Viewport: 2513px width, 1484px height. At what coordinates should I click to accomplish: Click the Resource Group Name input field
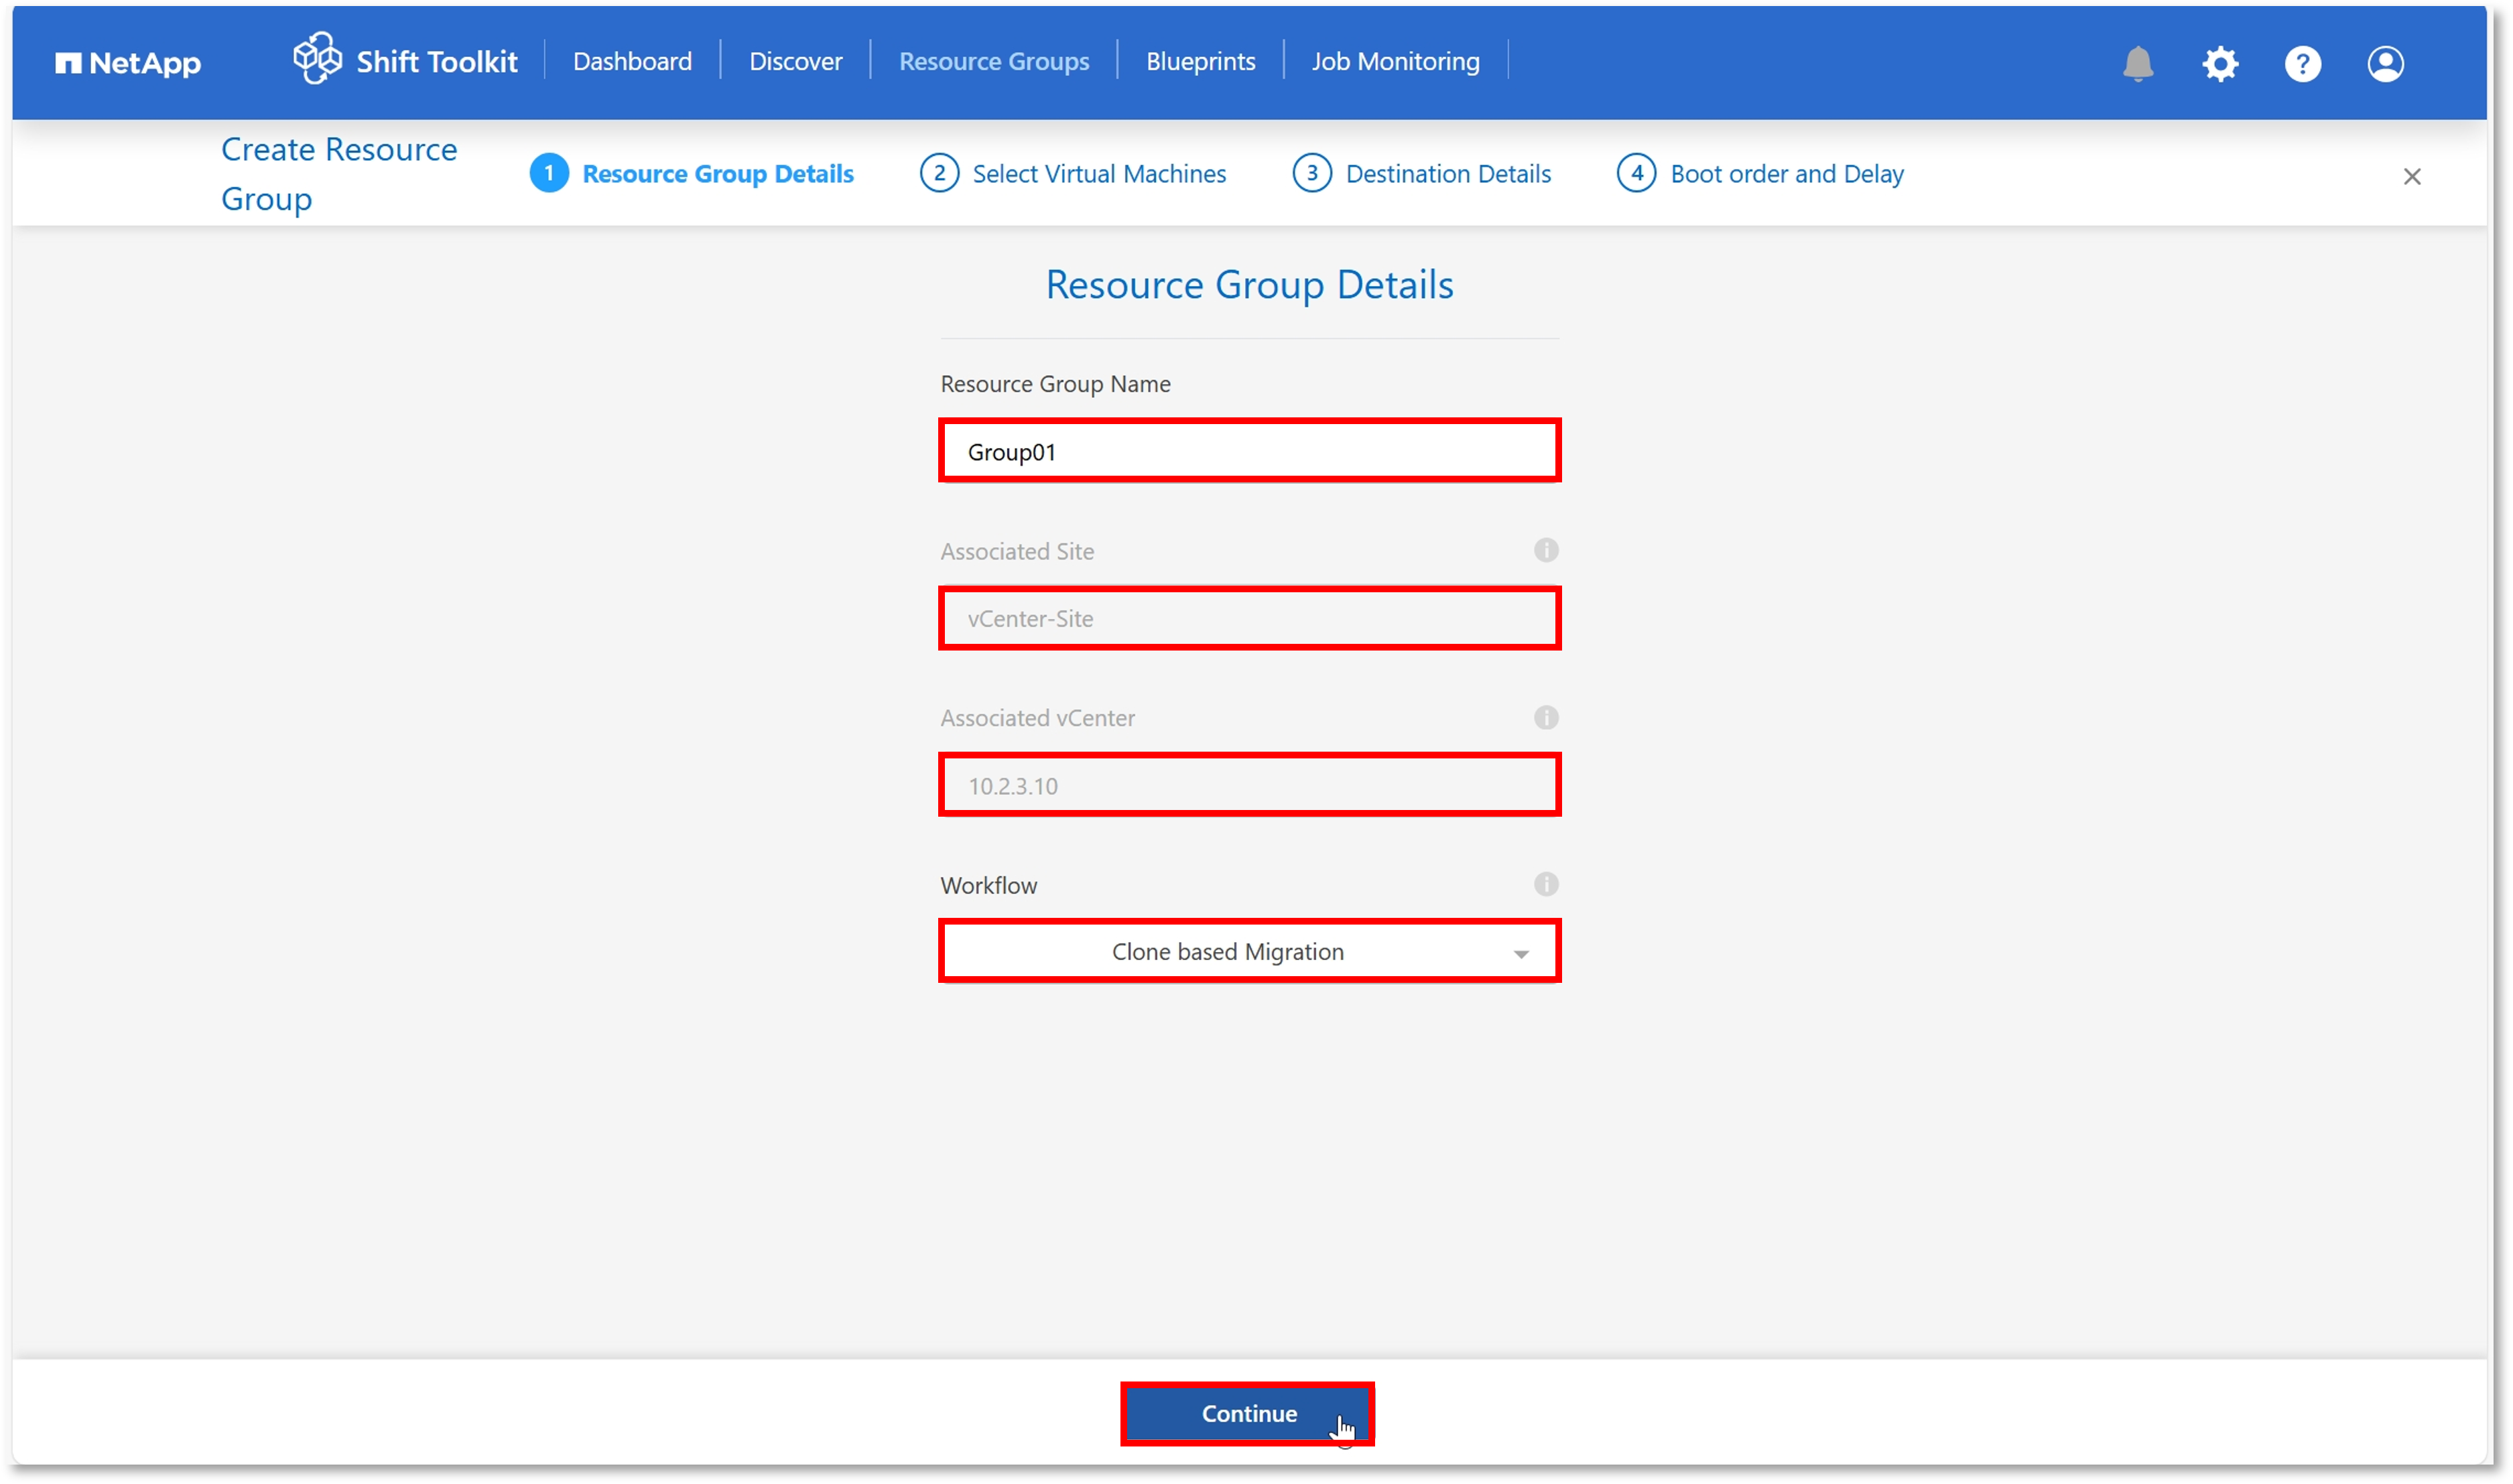tap(1249, 451)
